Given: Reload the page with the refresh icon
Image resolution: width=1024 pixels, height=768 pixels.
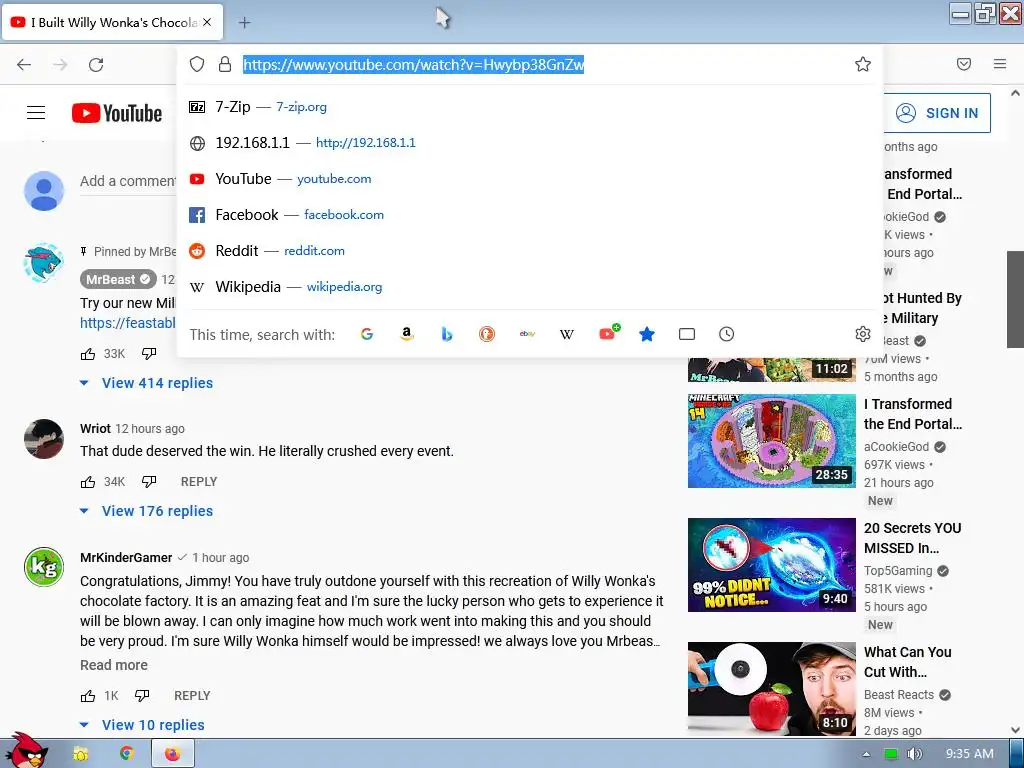Looking at the screenshot, I should coord(96,64).
